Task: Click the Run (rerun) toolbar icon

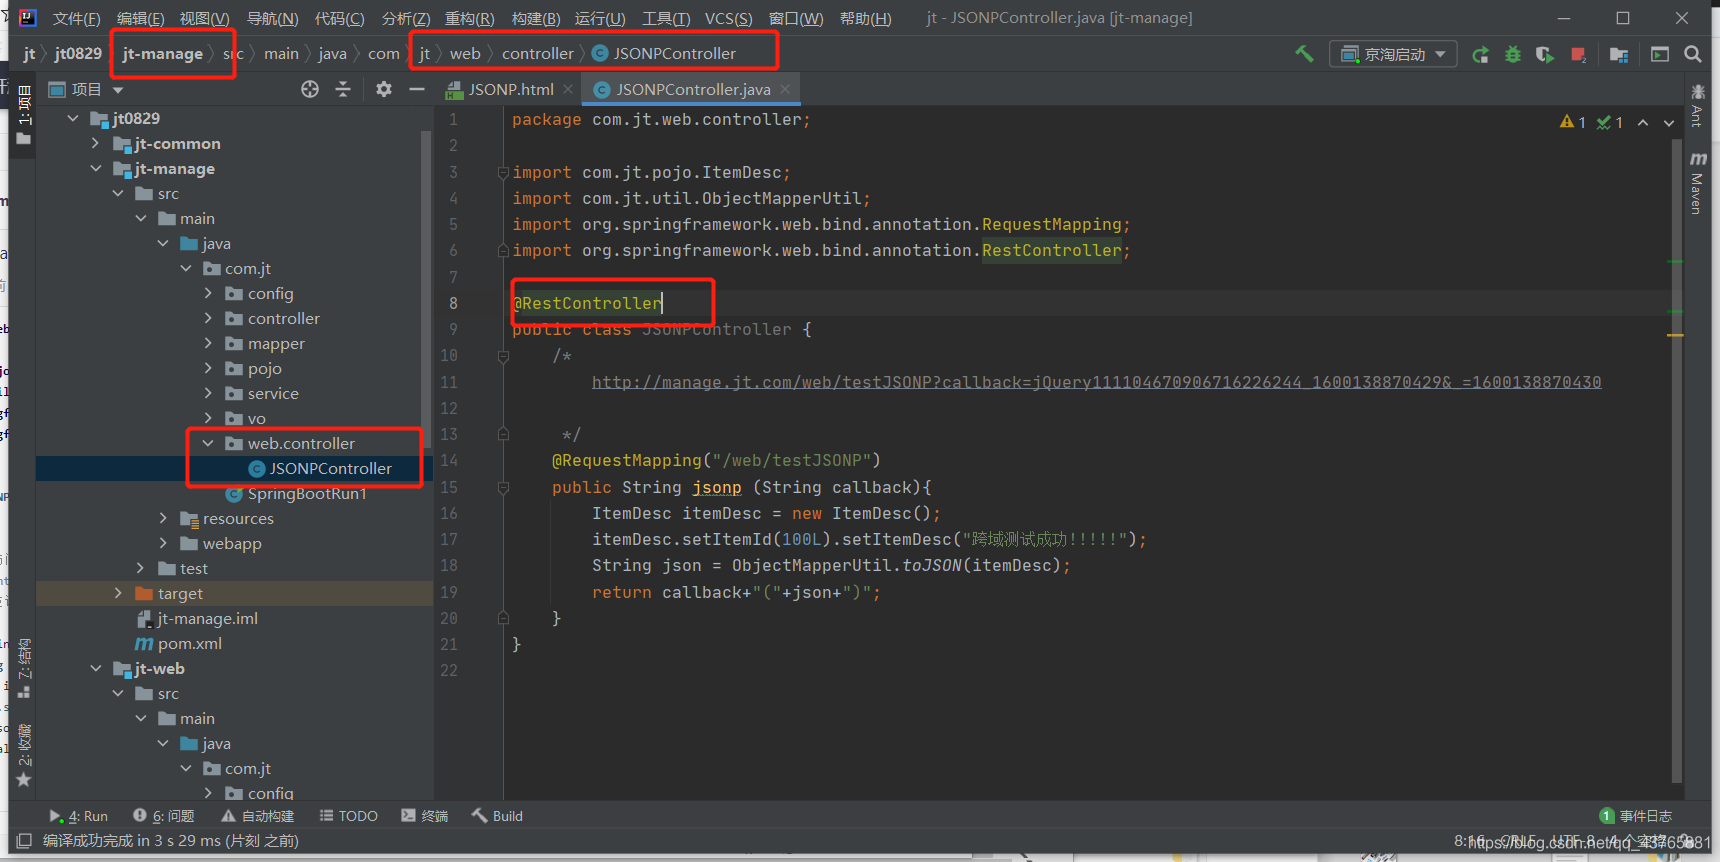Action: point(1481,54)
